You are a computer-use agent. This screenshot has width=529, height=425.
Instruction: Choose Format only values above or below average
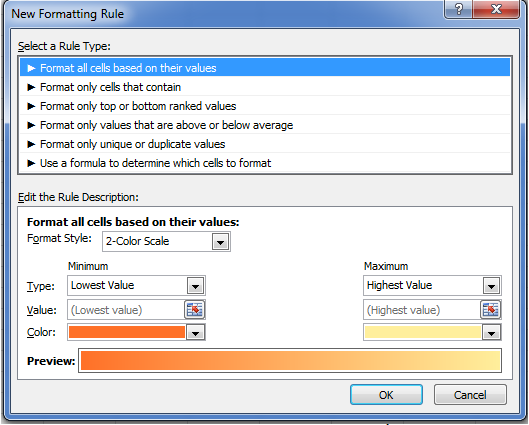click(x=265, y=125)
